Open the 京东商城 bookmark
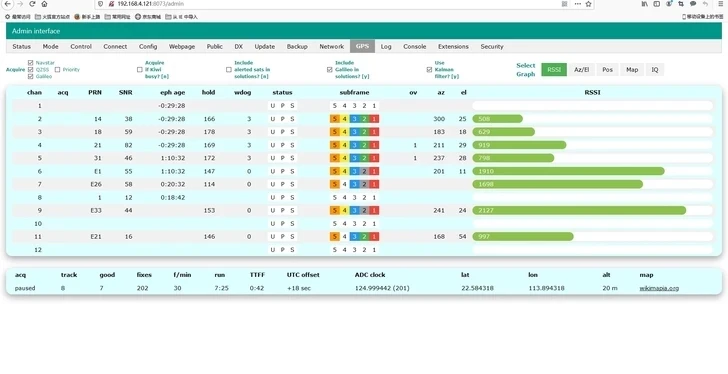 point(148,17)
